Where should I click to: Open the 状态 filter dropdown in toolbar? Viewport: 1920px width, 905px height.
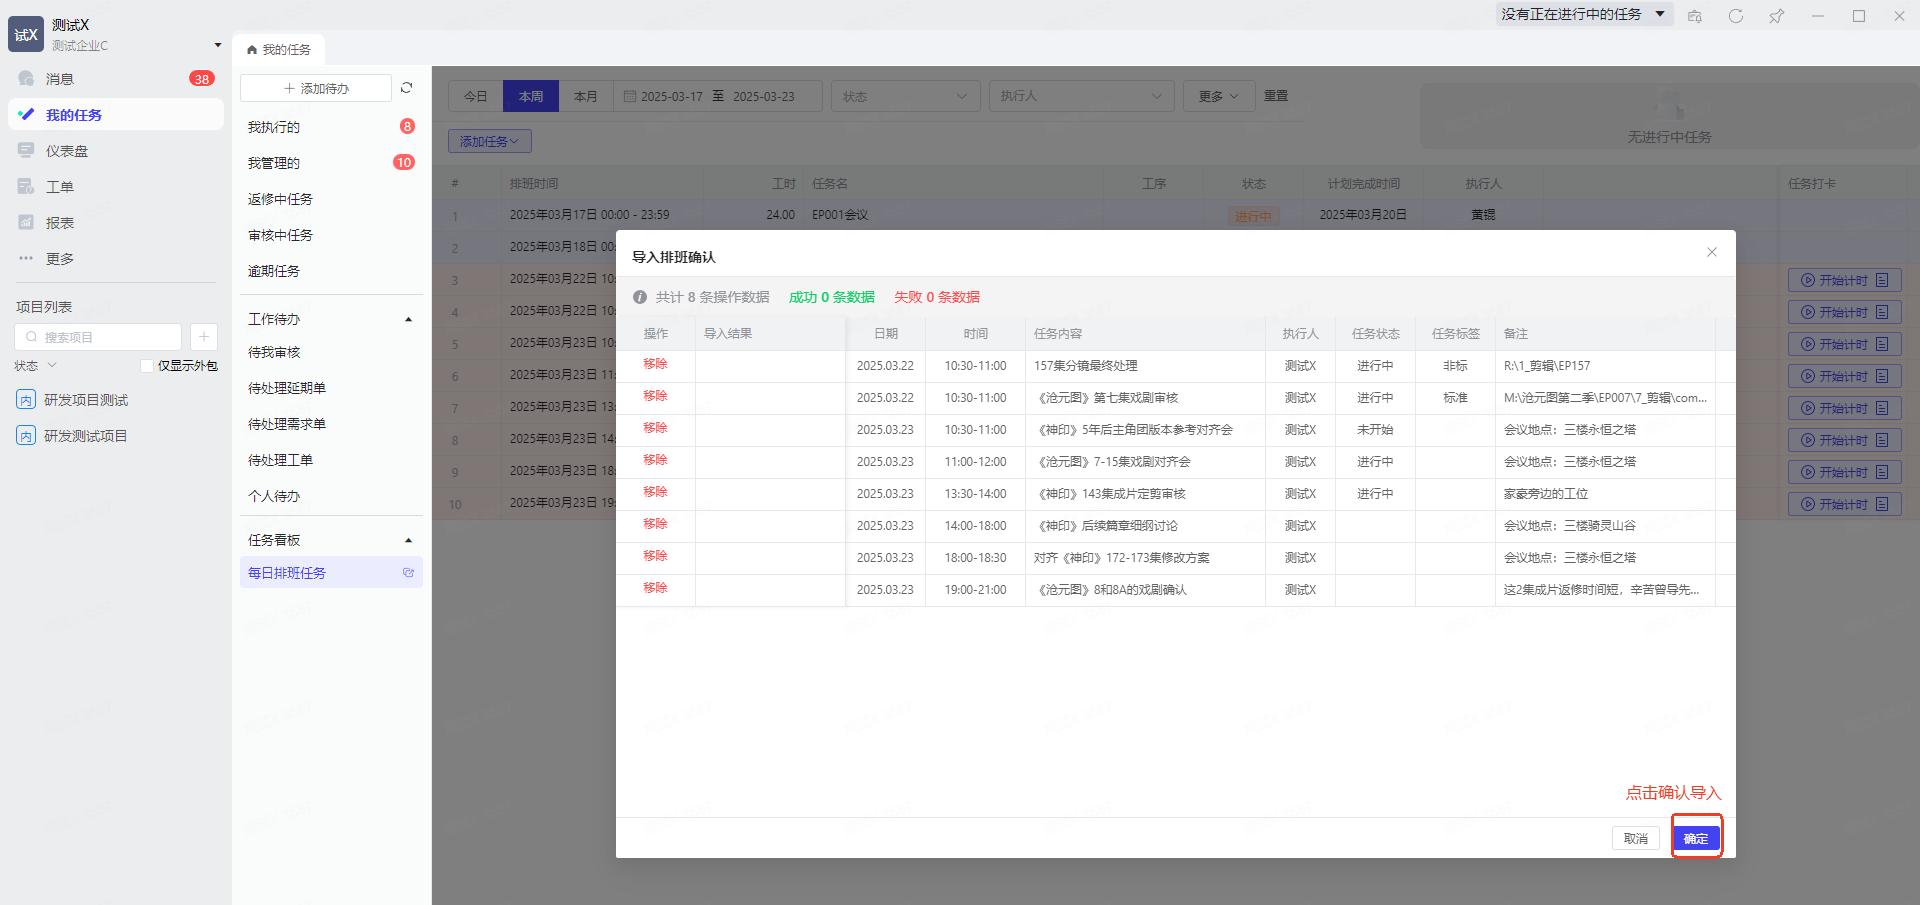pyautogui.click(x=905, y=96)
